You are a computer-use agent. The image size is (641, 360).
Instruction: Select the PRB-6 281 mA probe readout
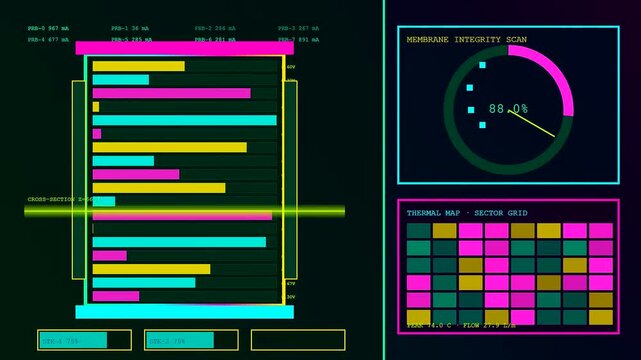point(215,40)
